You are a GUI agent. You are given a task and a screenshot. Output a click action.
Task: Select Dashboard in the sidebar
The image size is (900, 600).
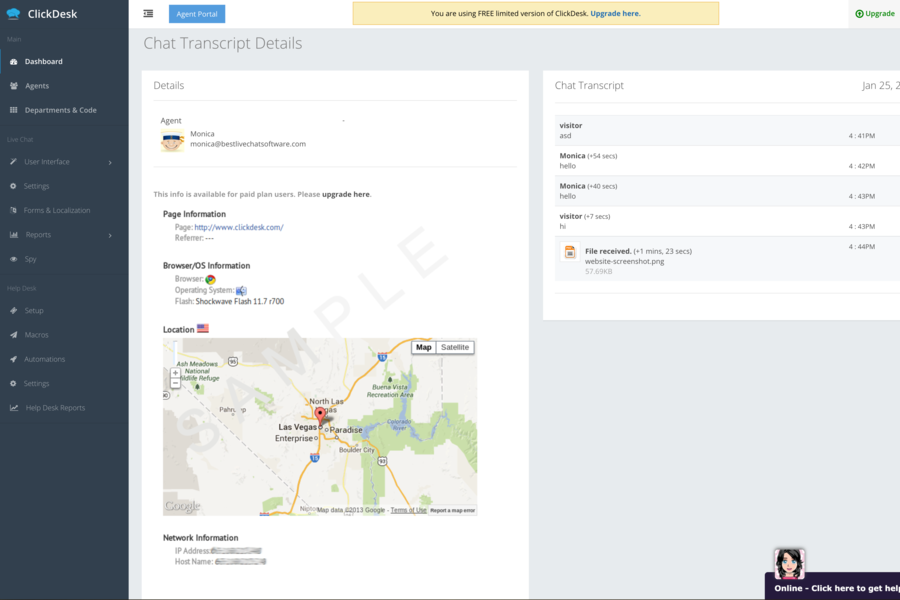pyautogui.click(x=45, y=61)
